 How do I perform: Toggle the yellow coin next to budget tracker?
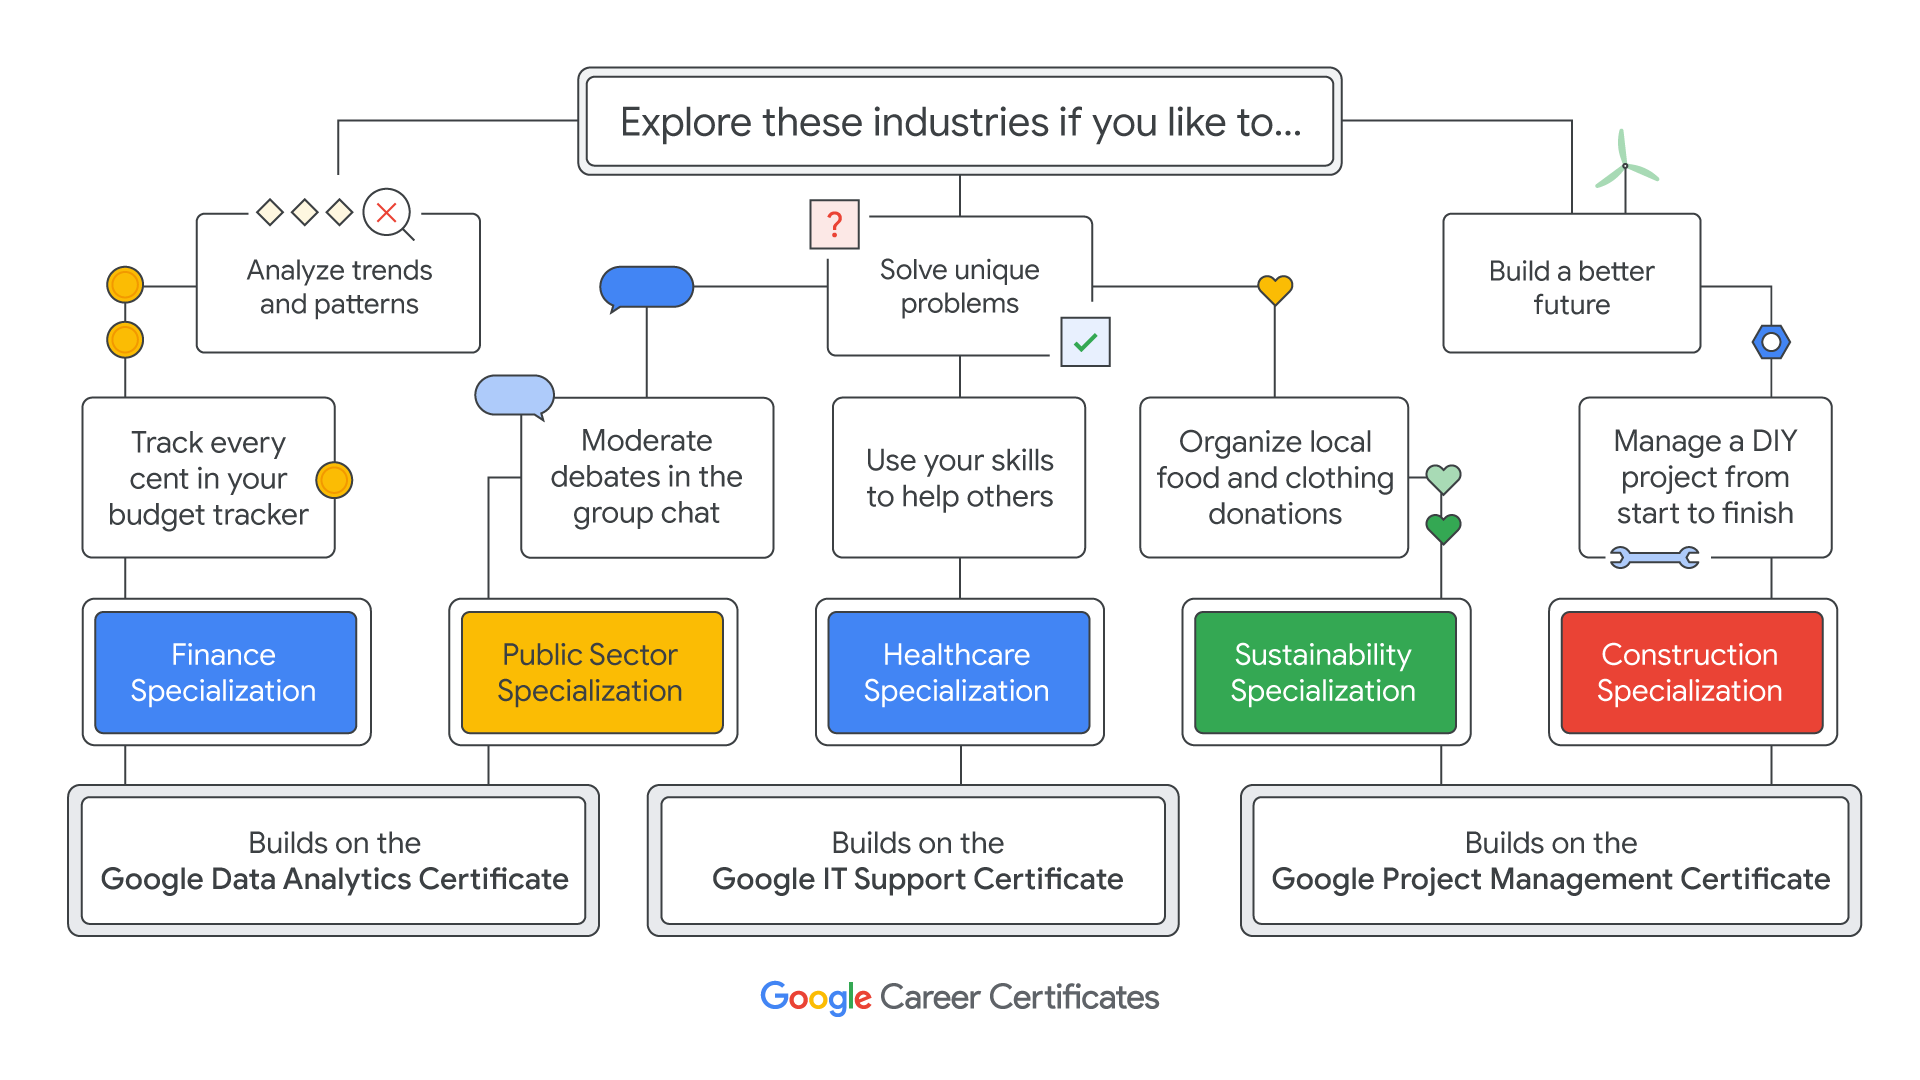[334, 479]
